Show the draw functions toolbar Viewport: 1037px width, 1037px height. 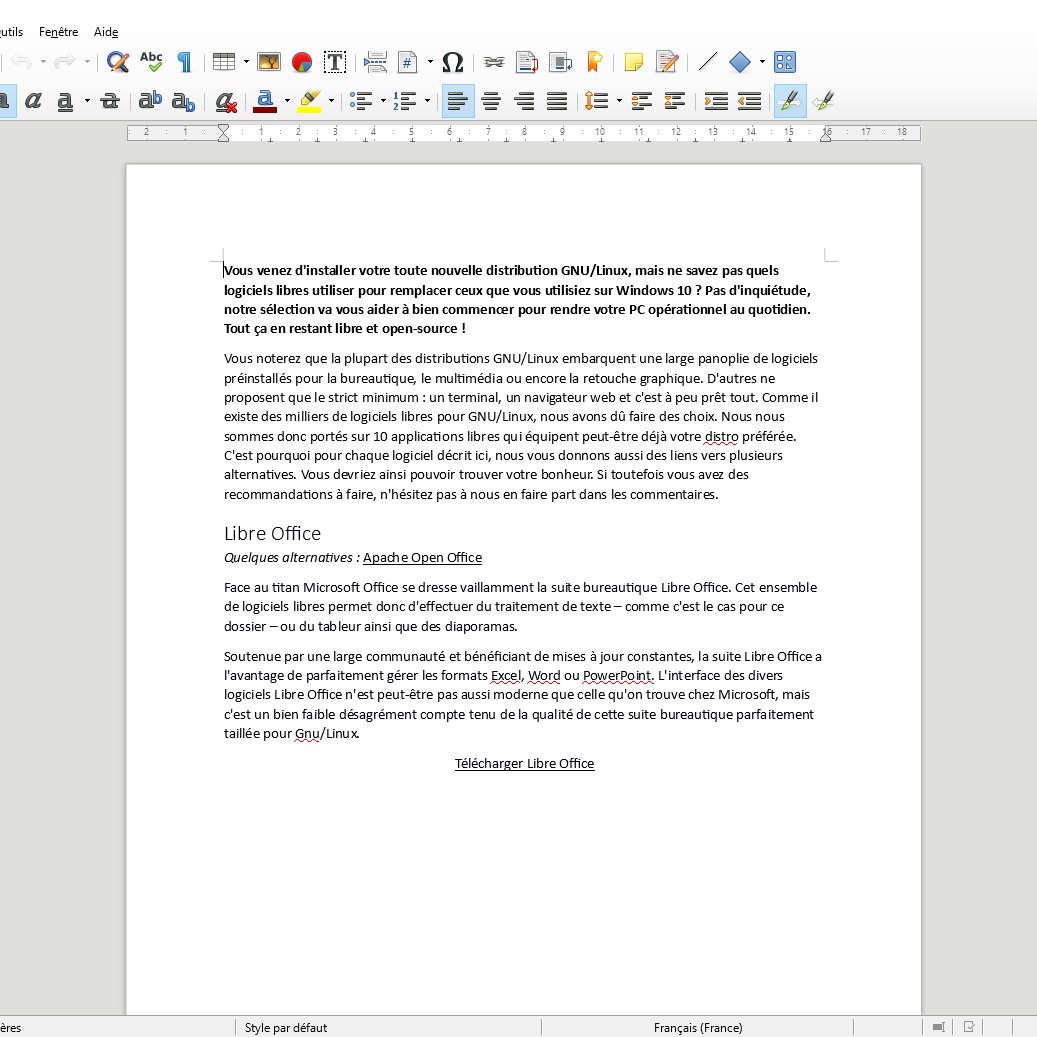coord(785,62)
